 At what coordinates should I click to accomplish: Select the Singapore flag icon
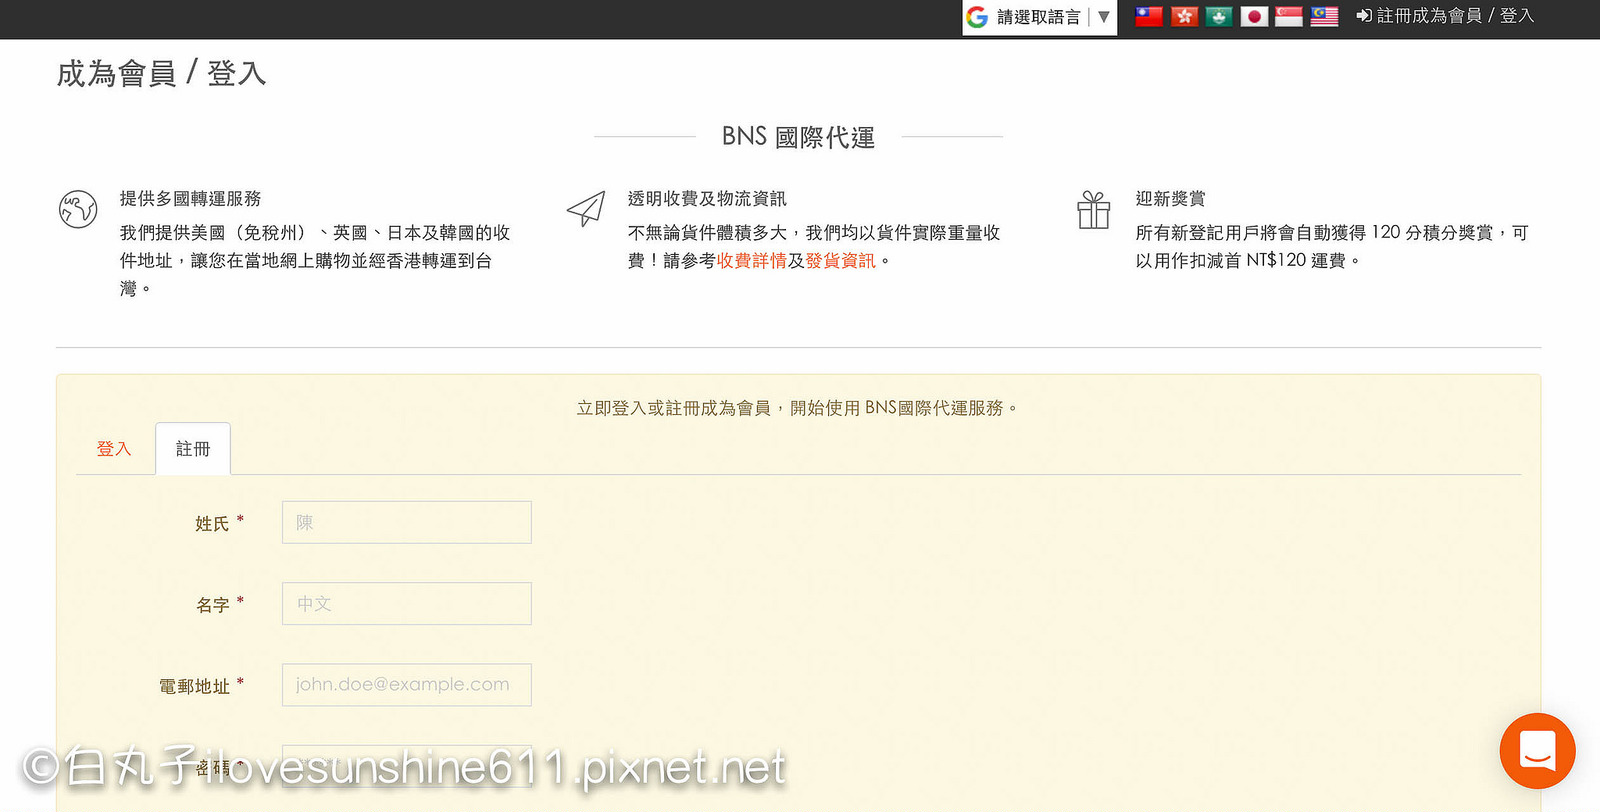click(1289, 16)
